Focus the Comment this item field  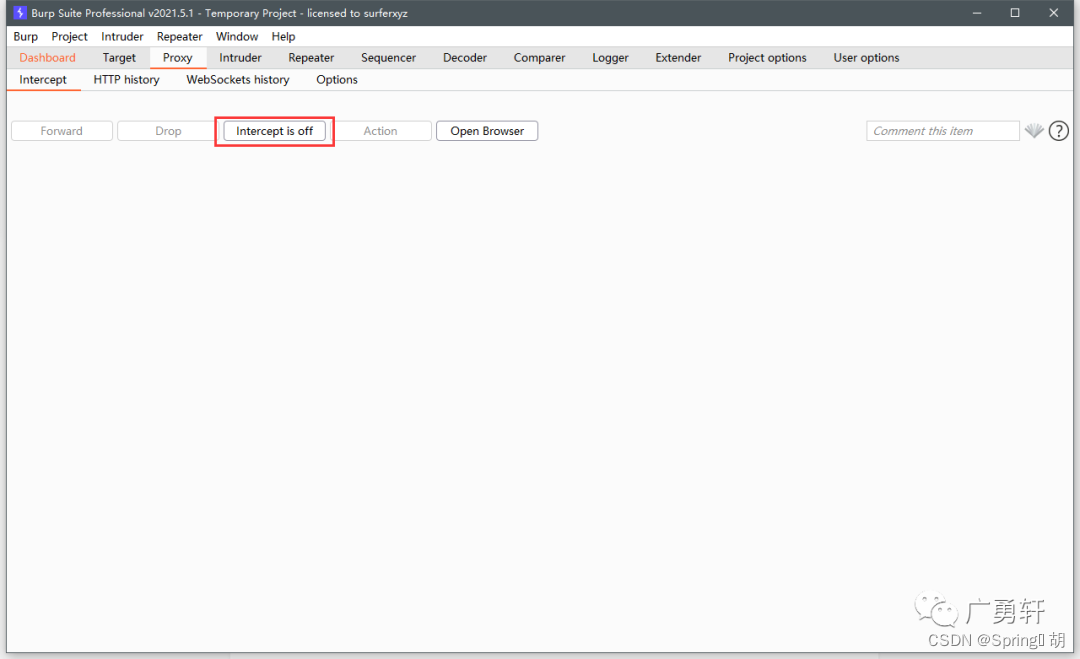click(942, 131)
